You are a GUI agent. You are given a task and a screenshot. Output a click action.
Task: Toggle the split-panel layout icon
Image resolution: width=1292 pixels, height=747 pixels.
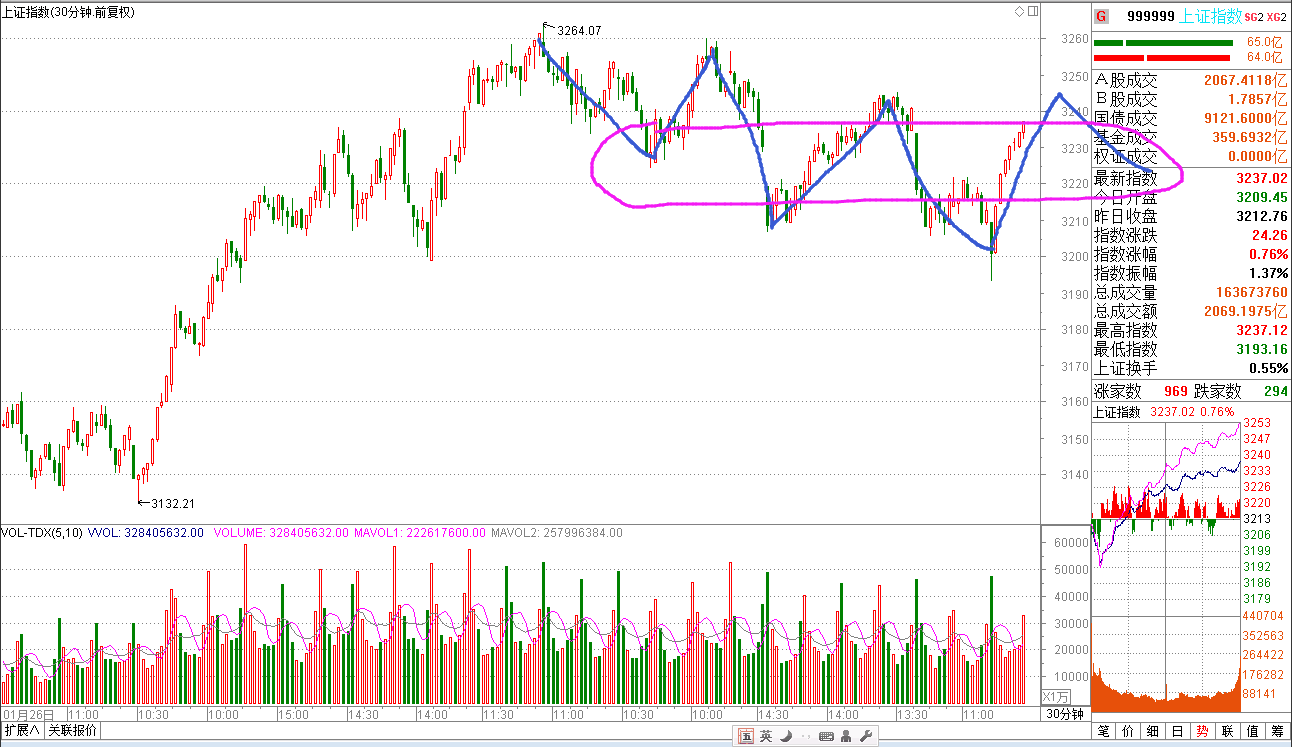click(1032, 12)
